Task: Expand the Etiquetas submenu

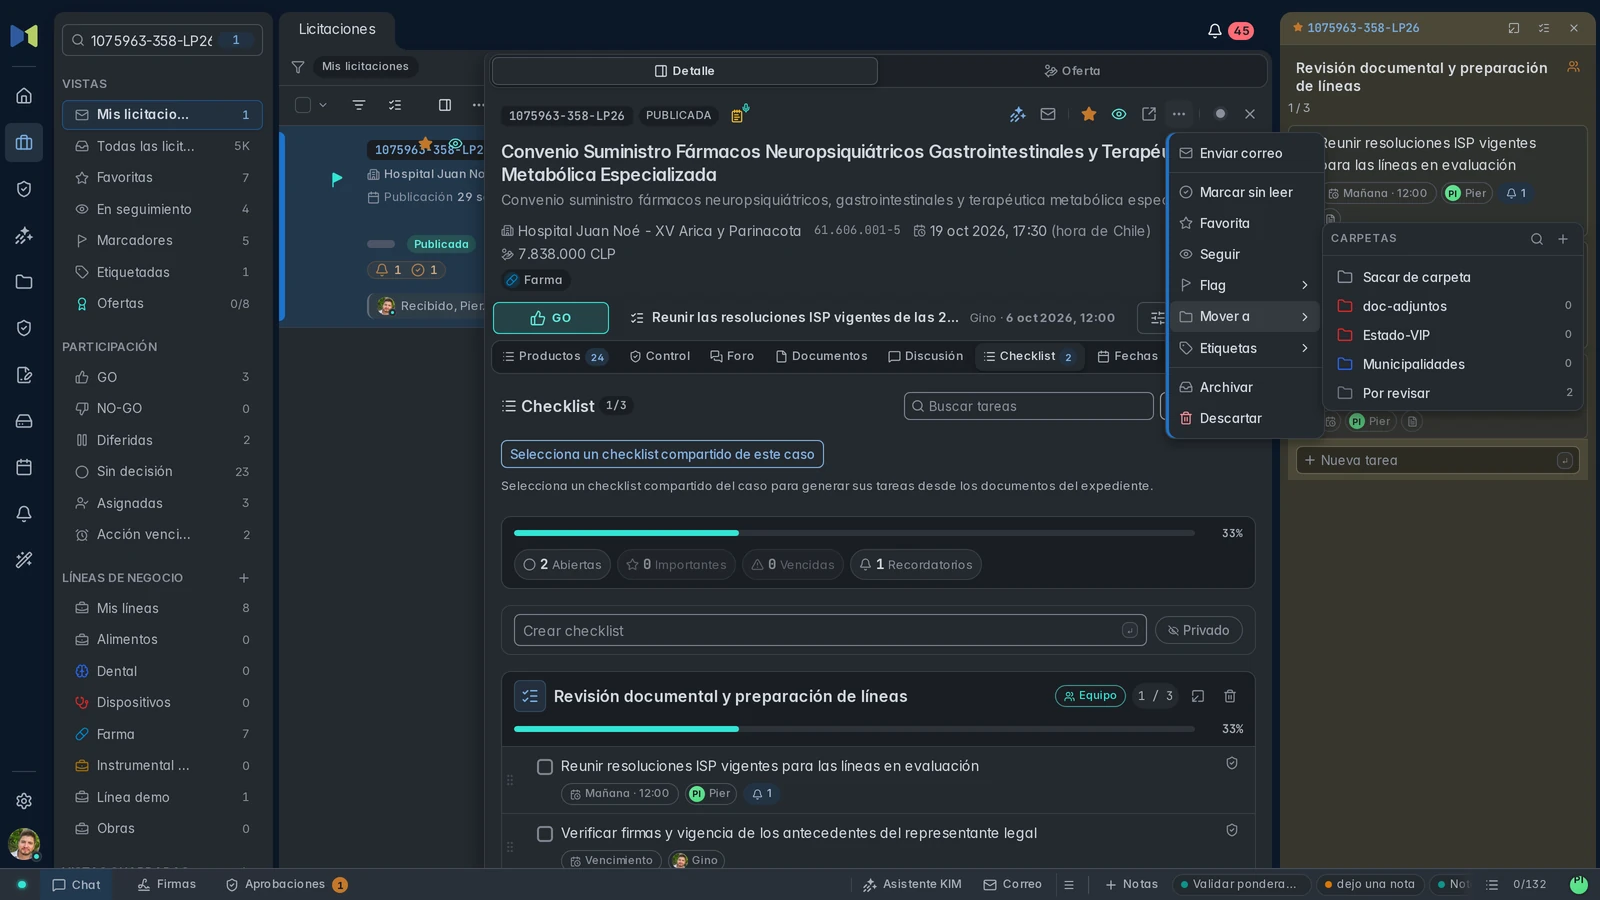Action: tap(1245, 349)
